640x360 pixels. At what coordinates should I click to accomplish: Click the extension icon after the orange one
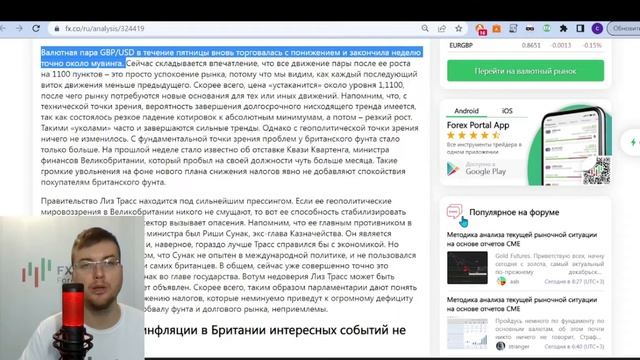point(513,28)
